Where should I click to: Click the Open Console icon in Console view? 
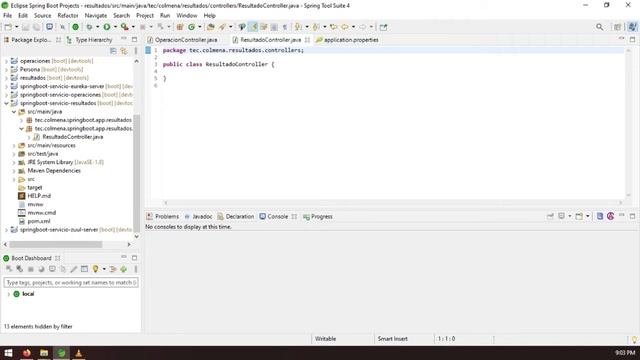point(579,216)
